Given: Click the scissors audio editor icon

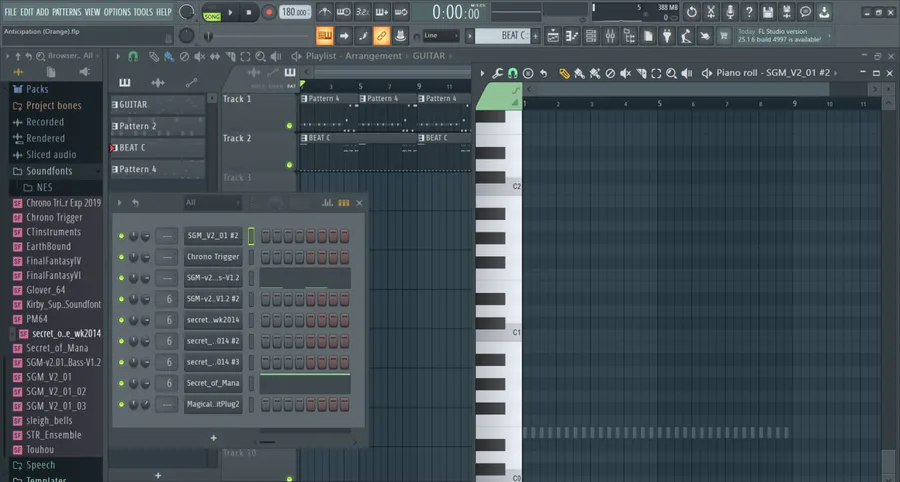Looking at the screenshot, I should point(711,12).
